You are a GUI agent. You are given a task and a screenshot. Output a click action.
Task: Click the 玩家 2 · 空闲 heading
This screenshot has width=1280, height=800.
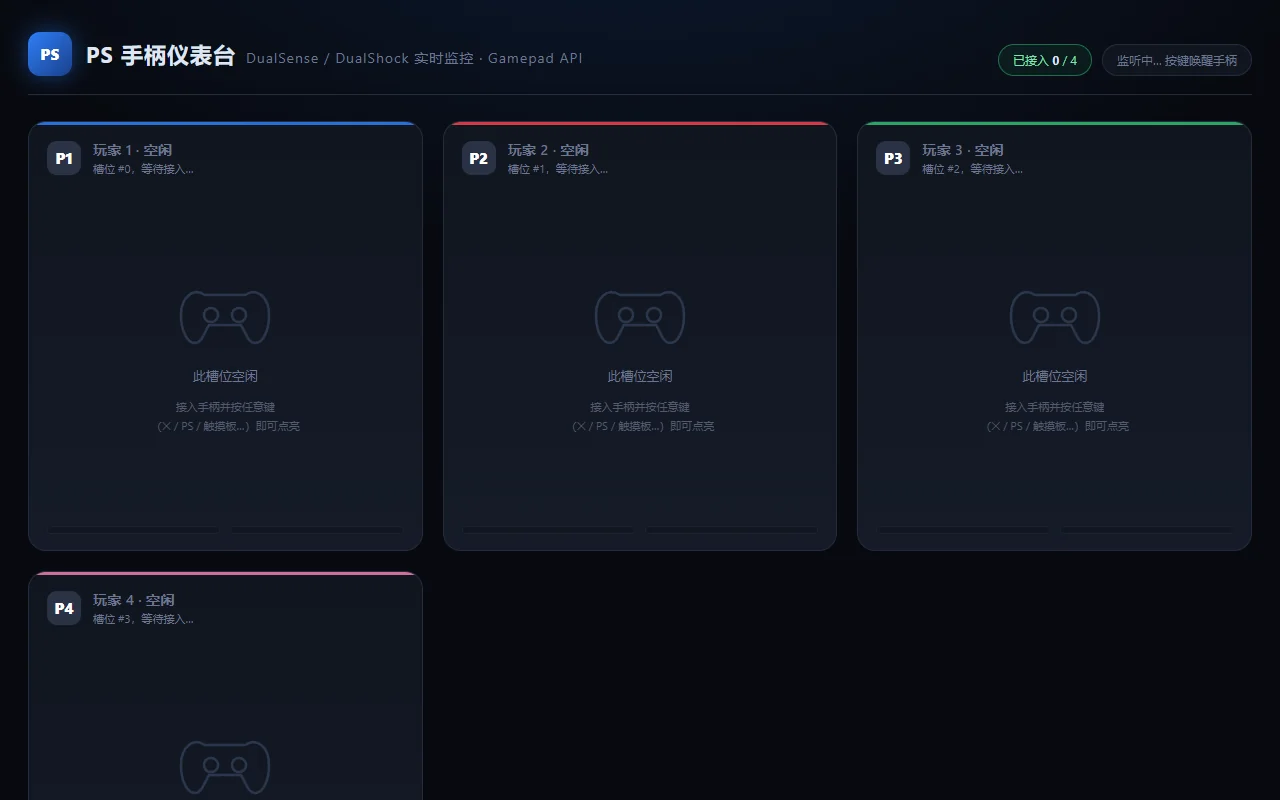(x=548, y=150)
